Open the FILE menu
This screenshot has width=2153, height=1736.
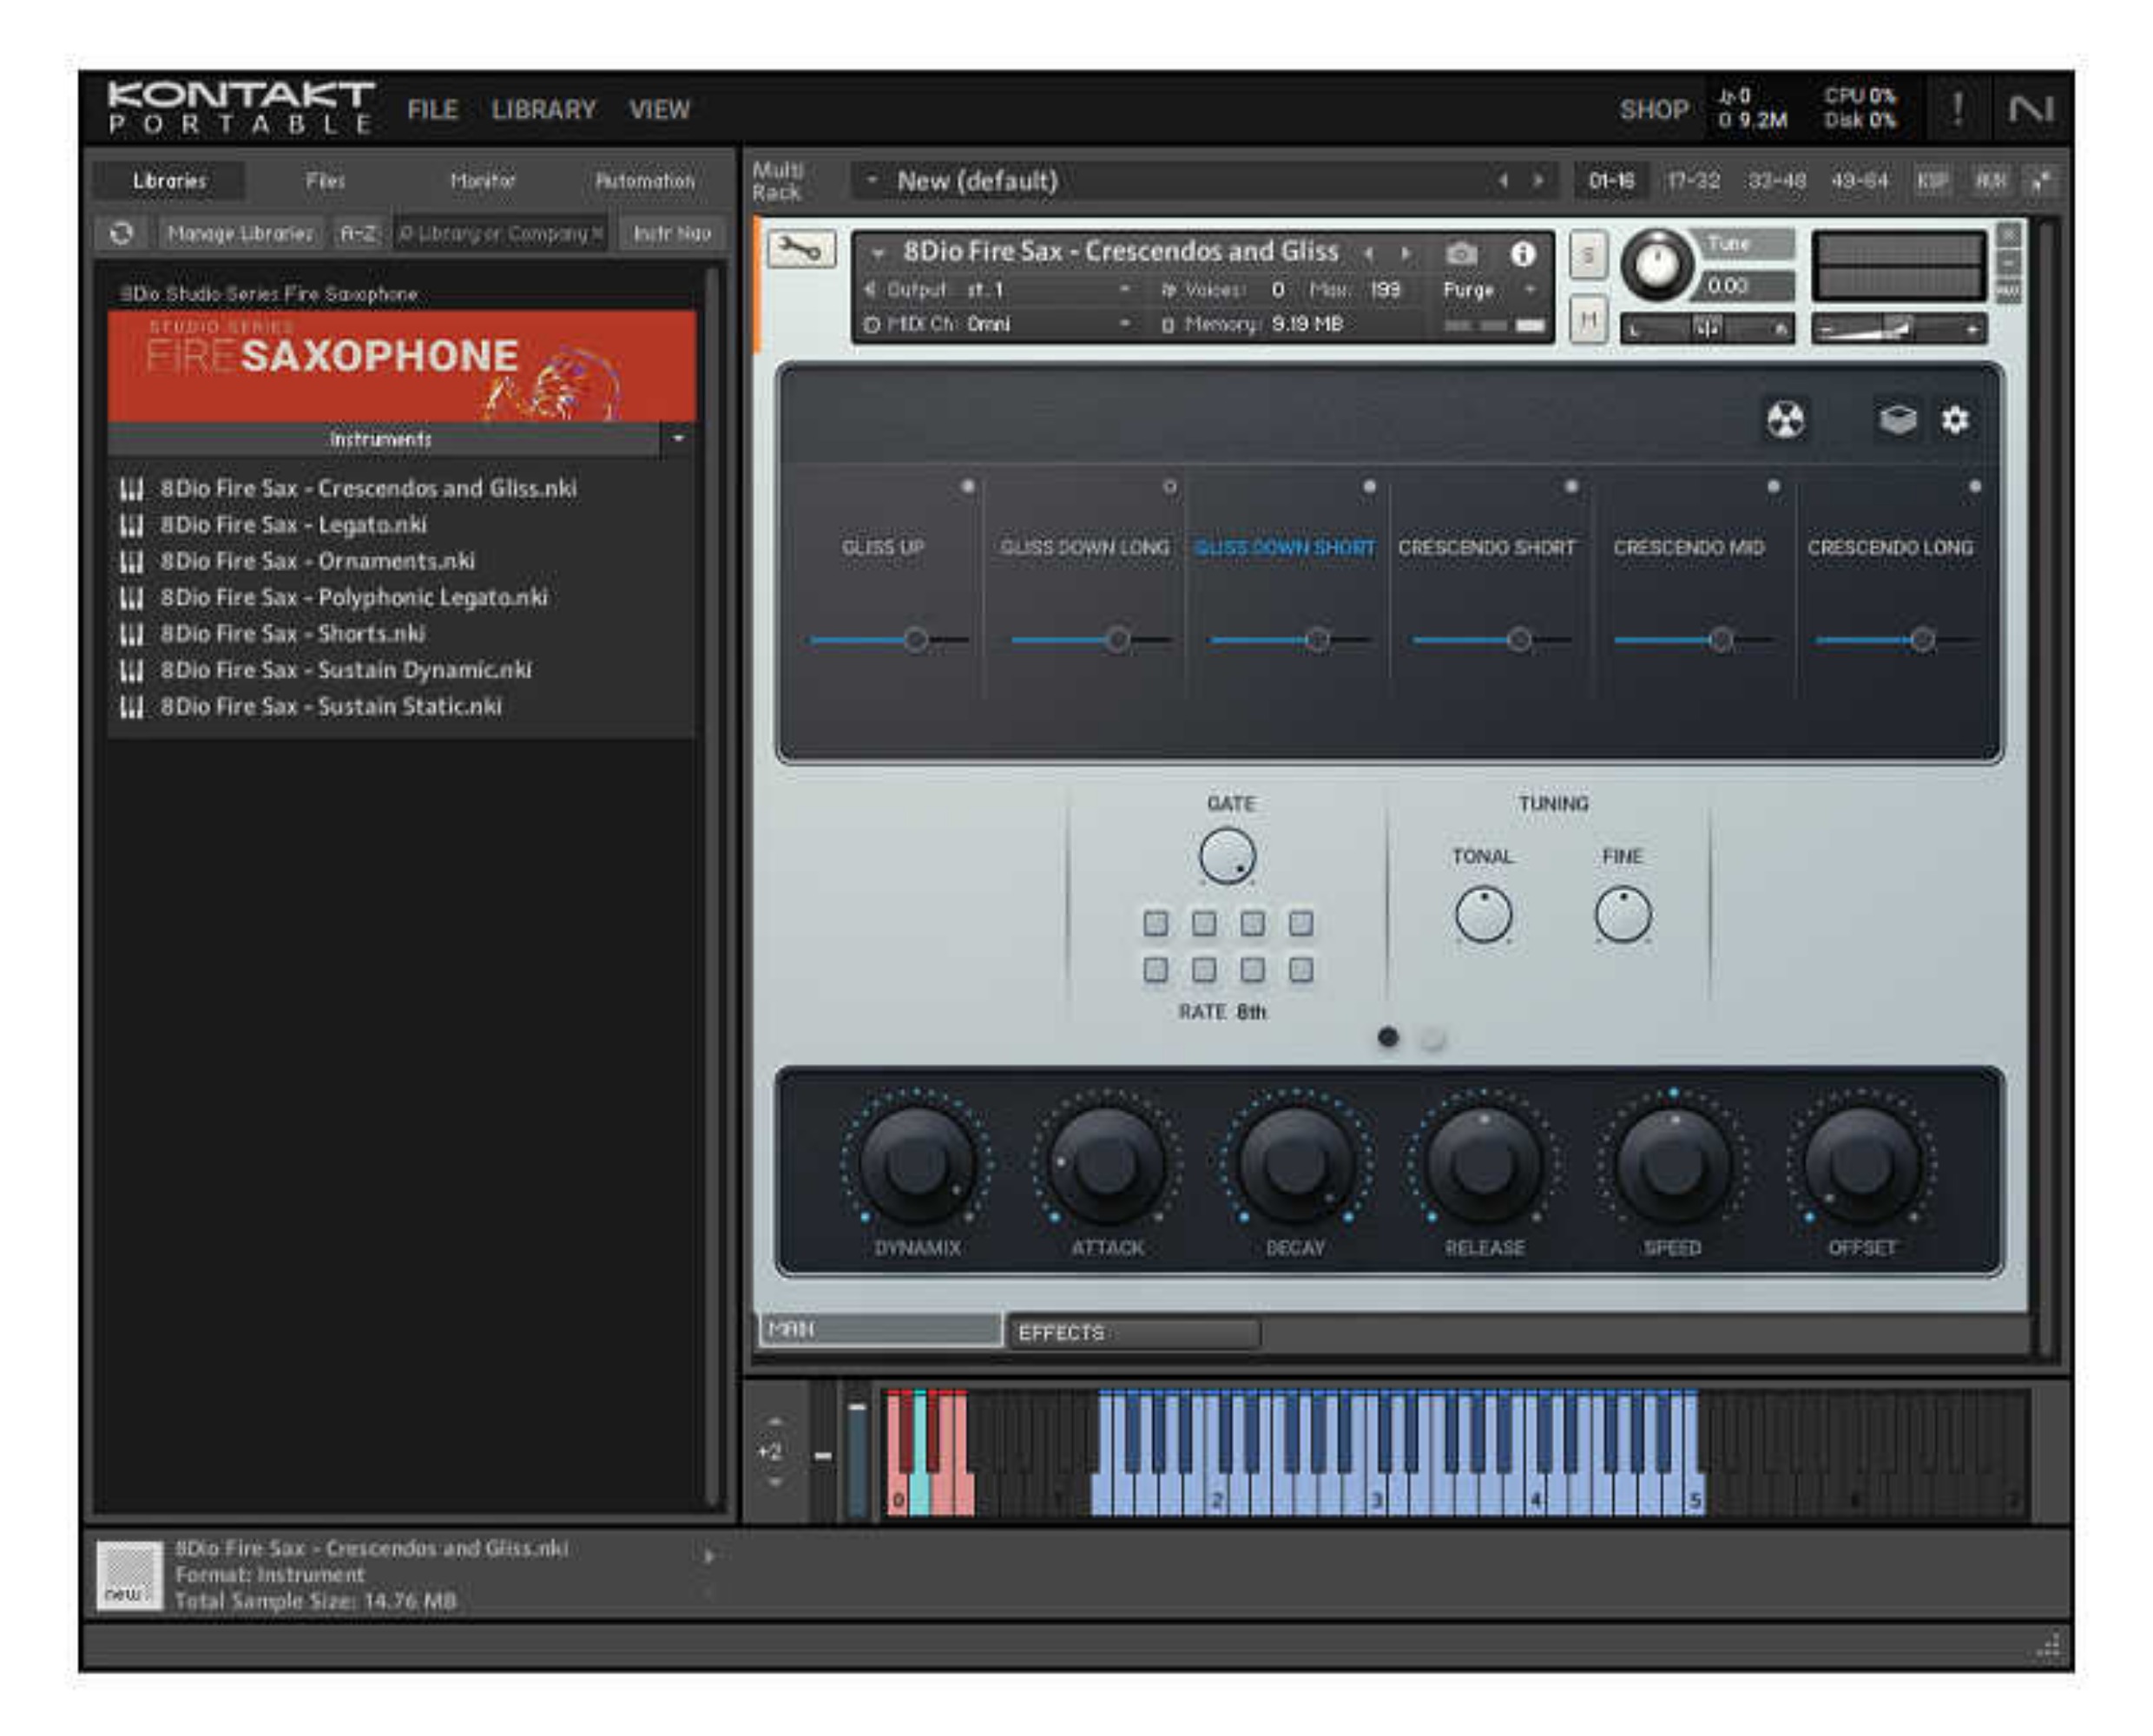[432, 109]
